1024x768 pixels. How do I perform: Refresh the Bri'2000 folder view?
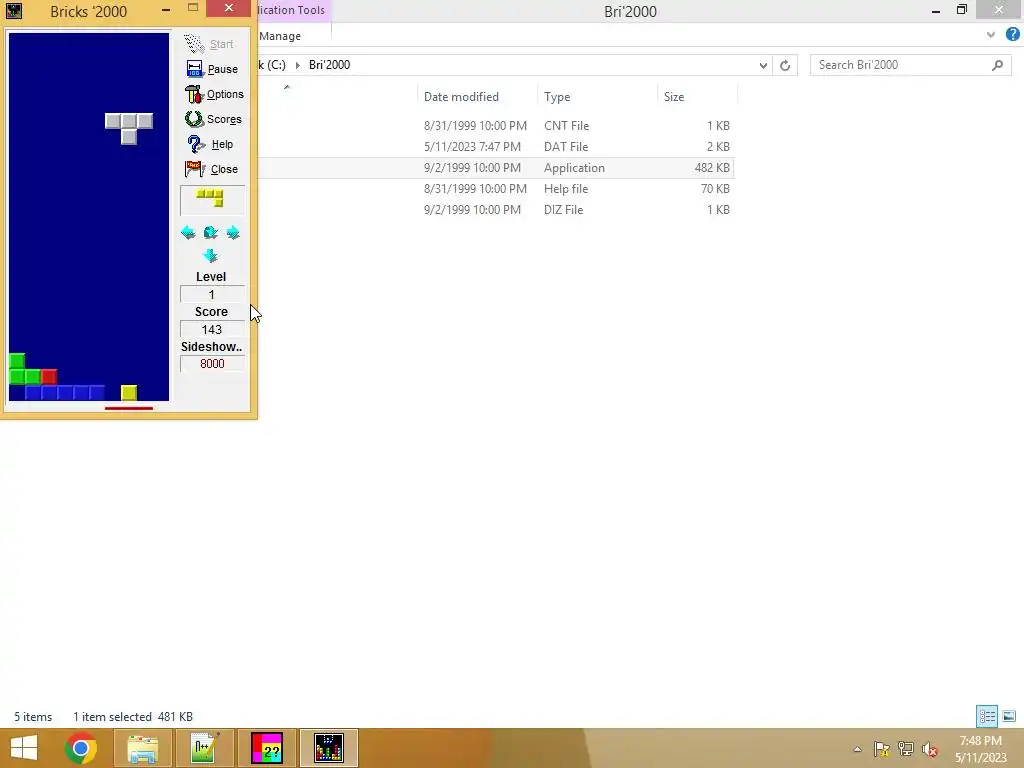(785, 65)
